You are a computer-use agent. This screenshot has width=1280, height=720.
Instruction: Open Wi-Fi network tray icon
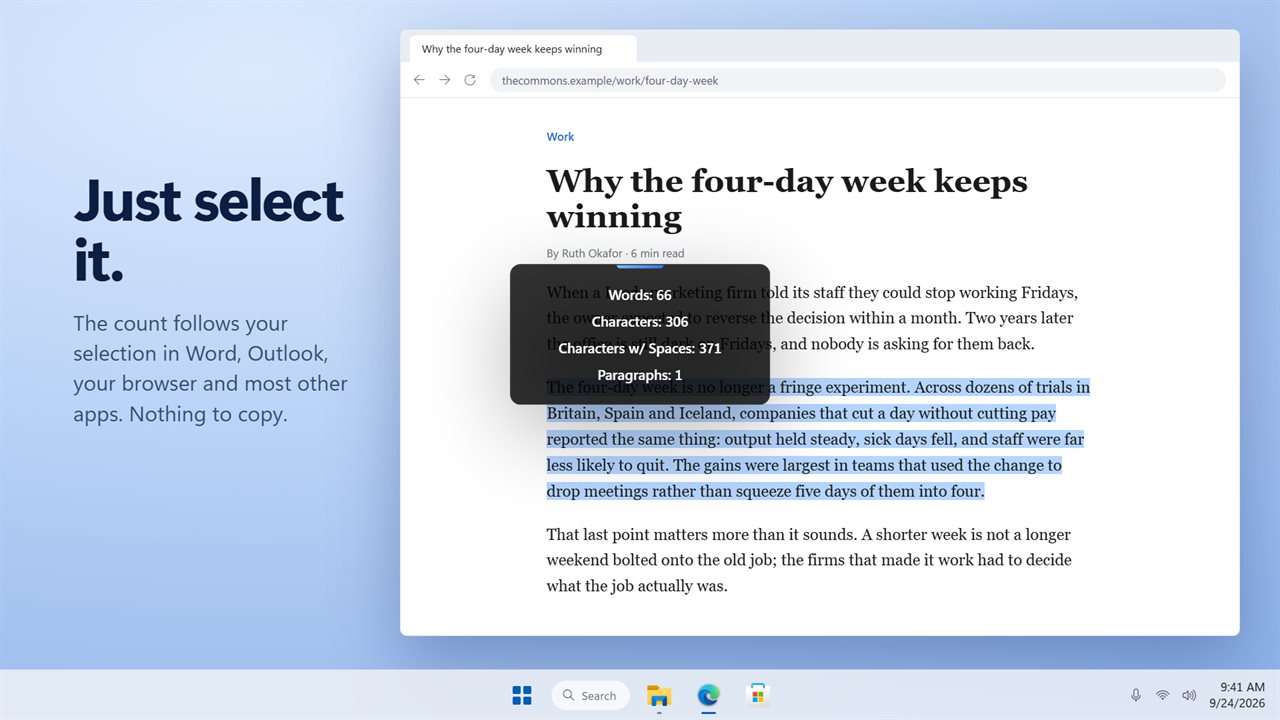[x=1162, y=695]
